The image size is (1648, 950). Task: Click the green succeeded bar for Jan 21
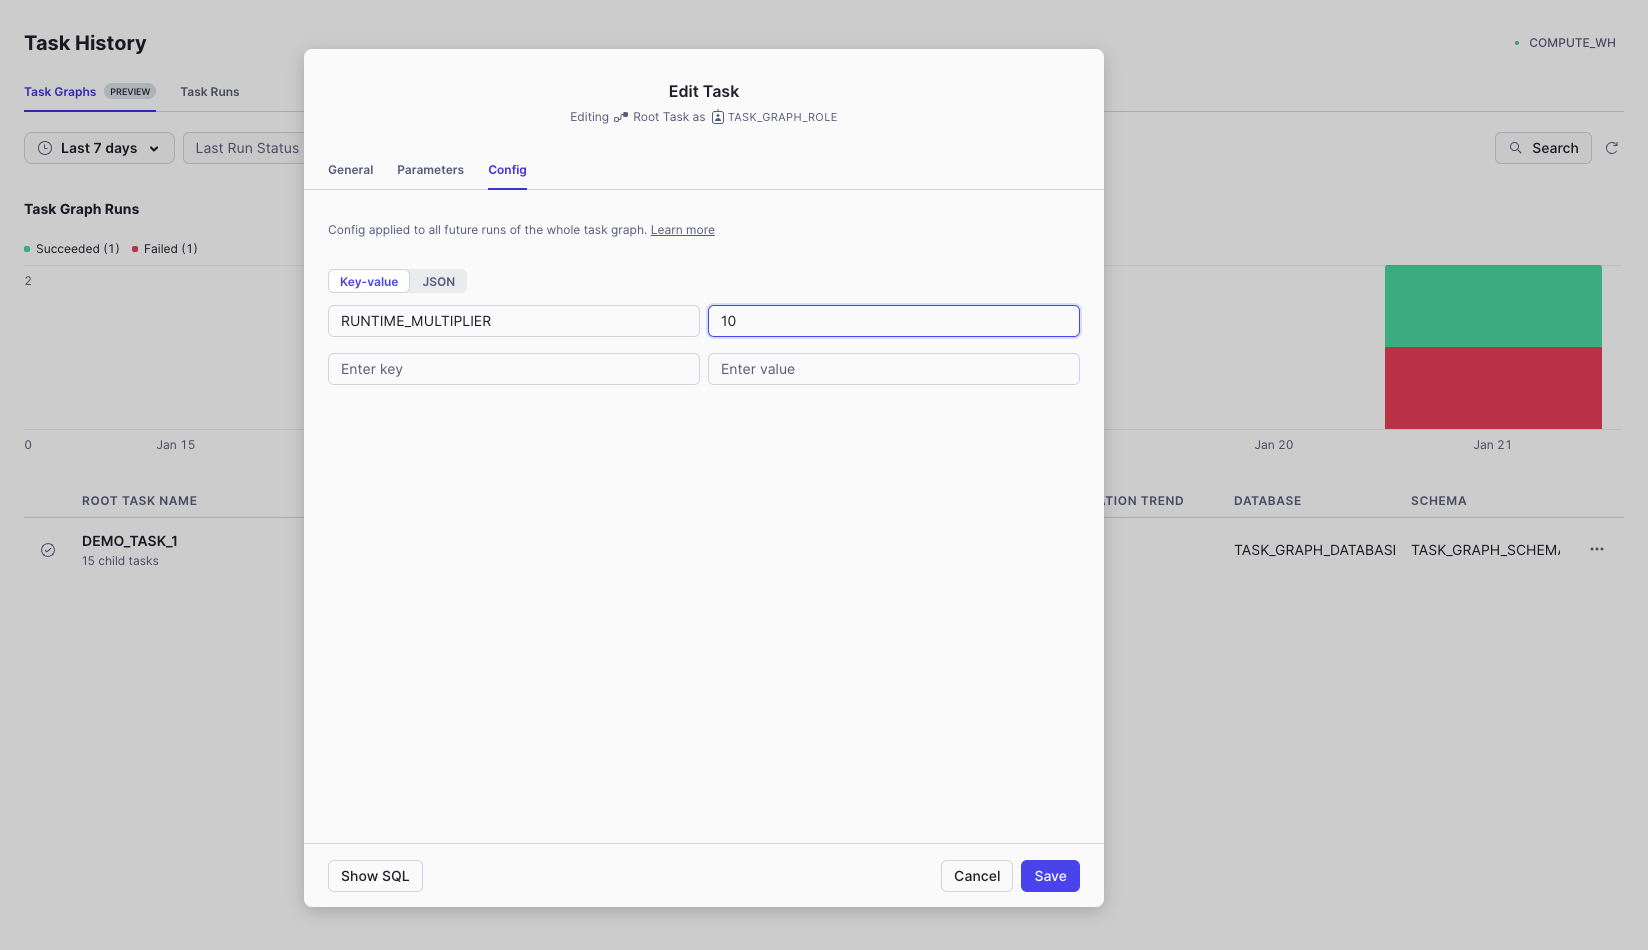(x=1492, y=306)
